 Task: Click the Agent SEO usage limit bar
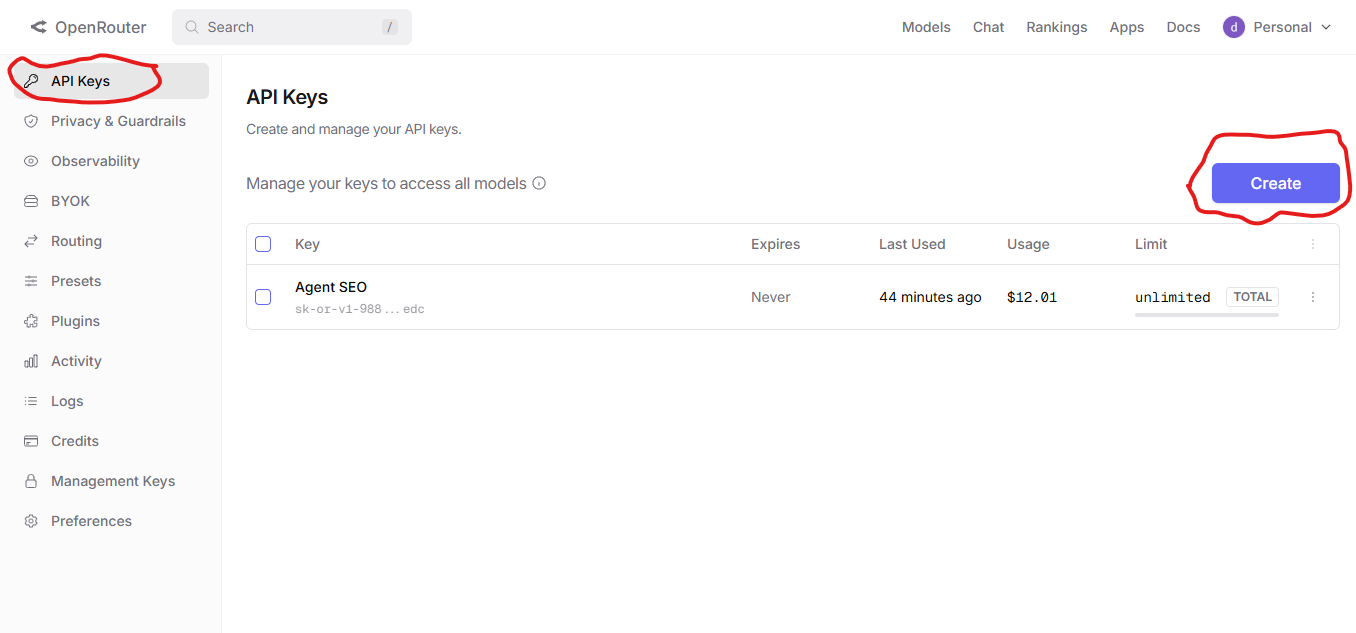(x=1206, y=315)
